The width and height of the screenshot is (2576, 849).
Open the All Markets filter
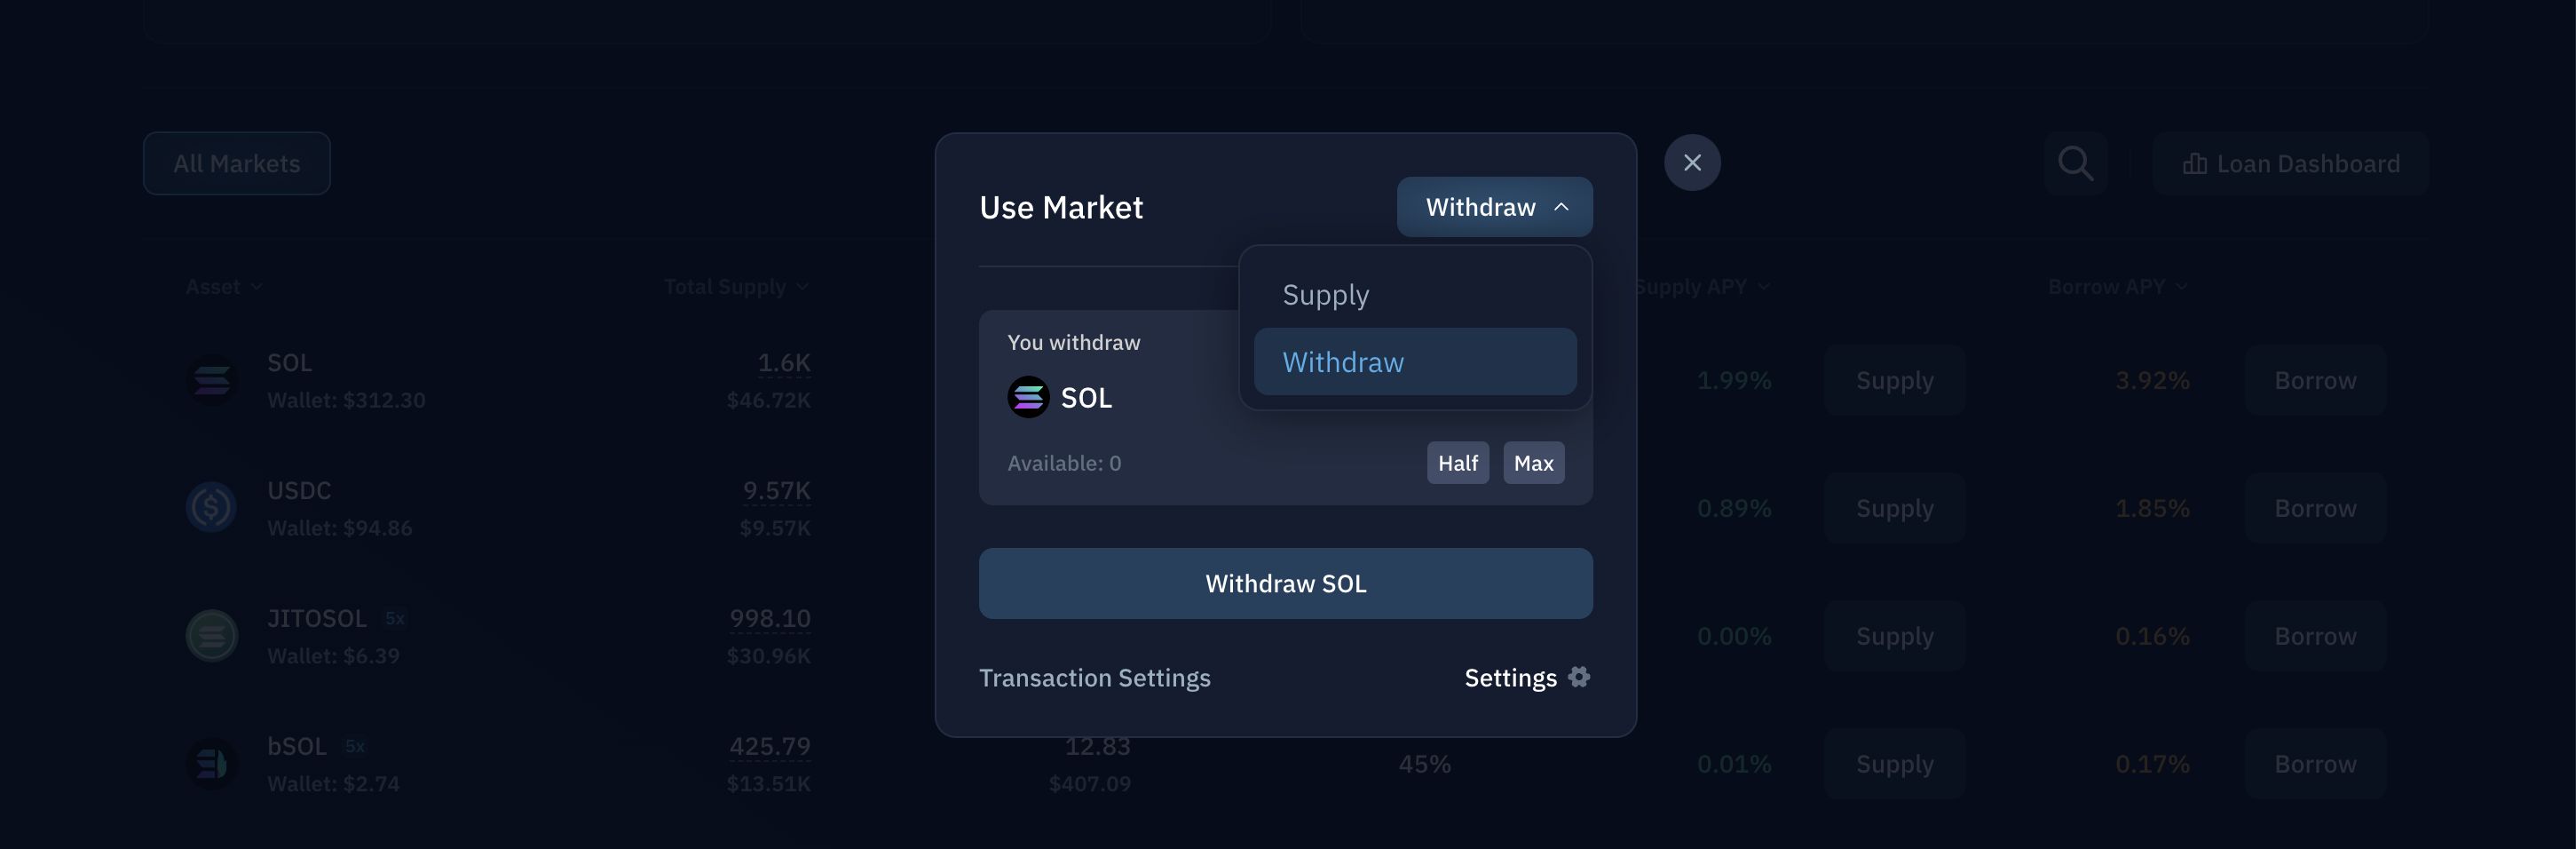point(236,163)
